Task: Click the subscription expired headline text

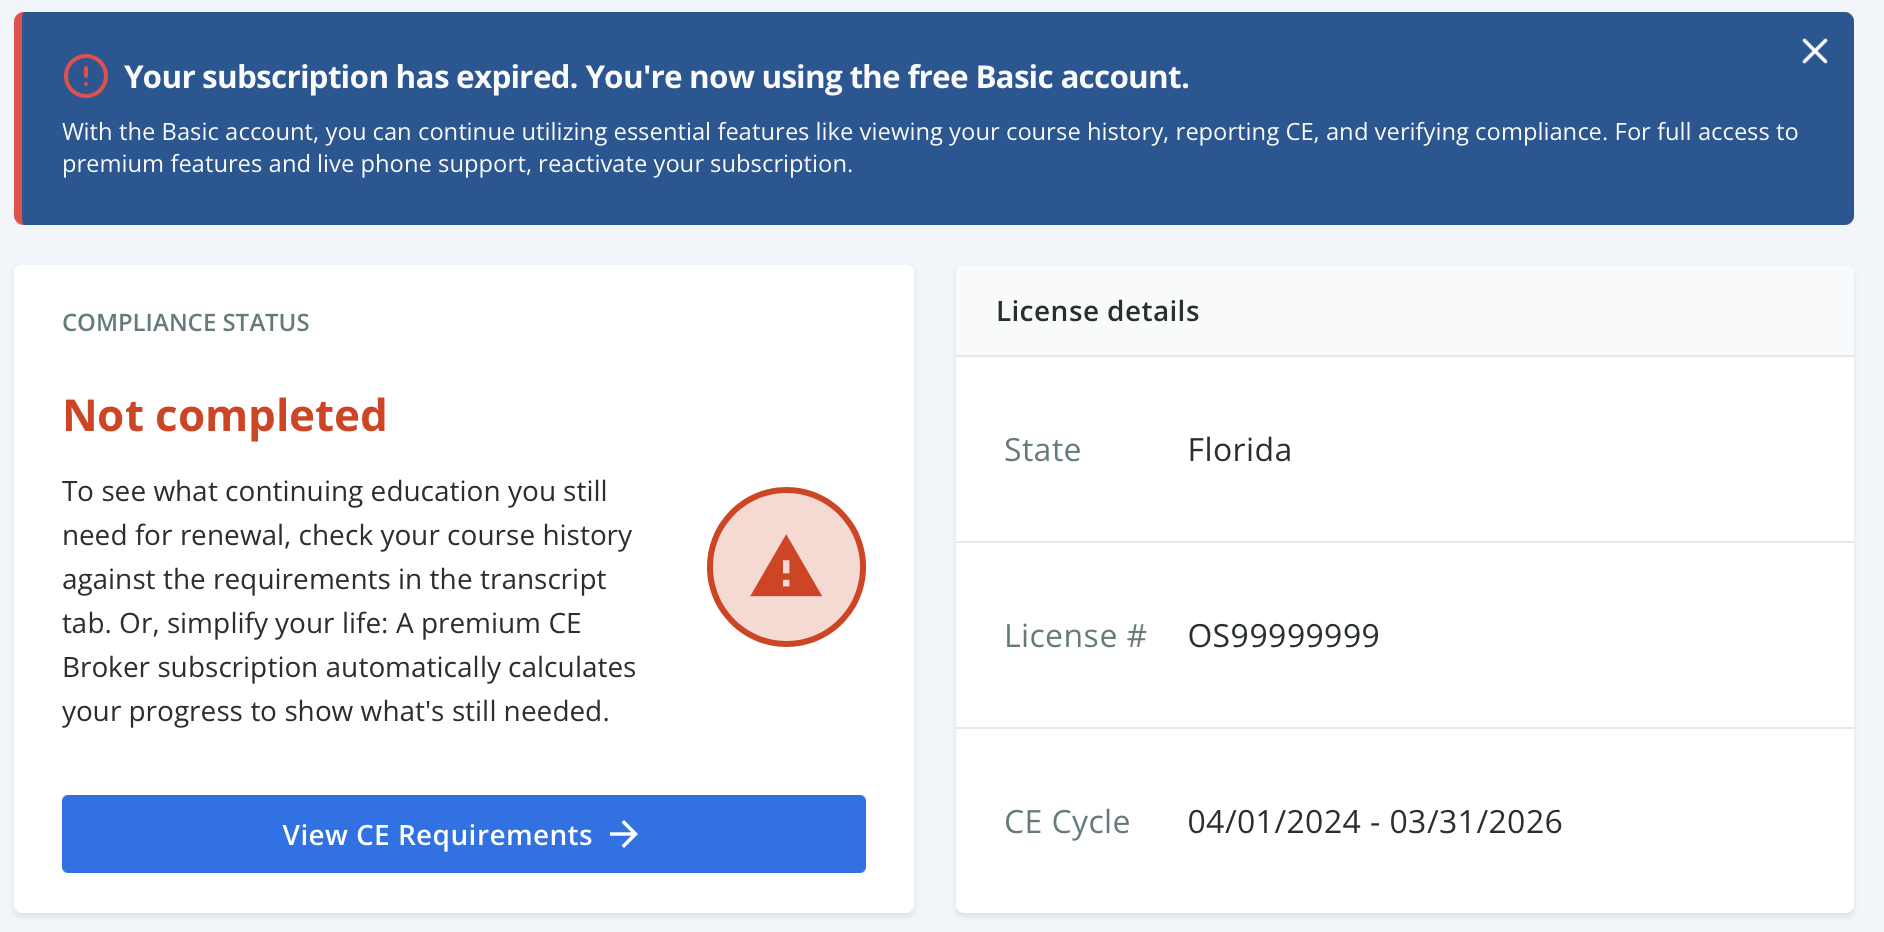Action: (656, 77)
